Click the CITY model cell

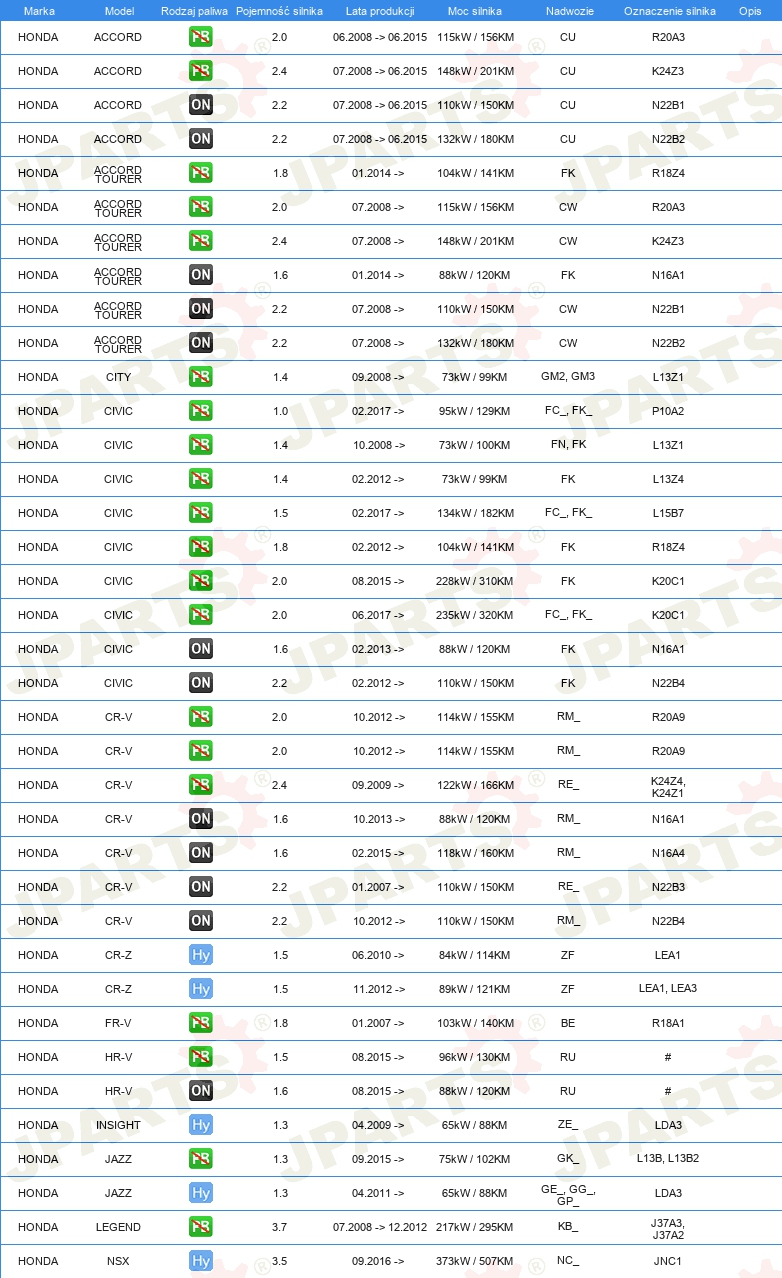coord(118,377)
